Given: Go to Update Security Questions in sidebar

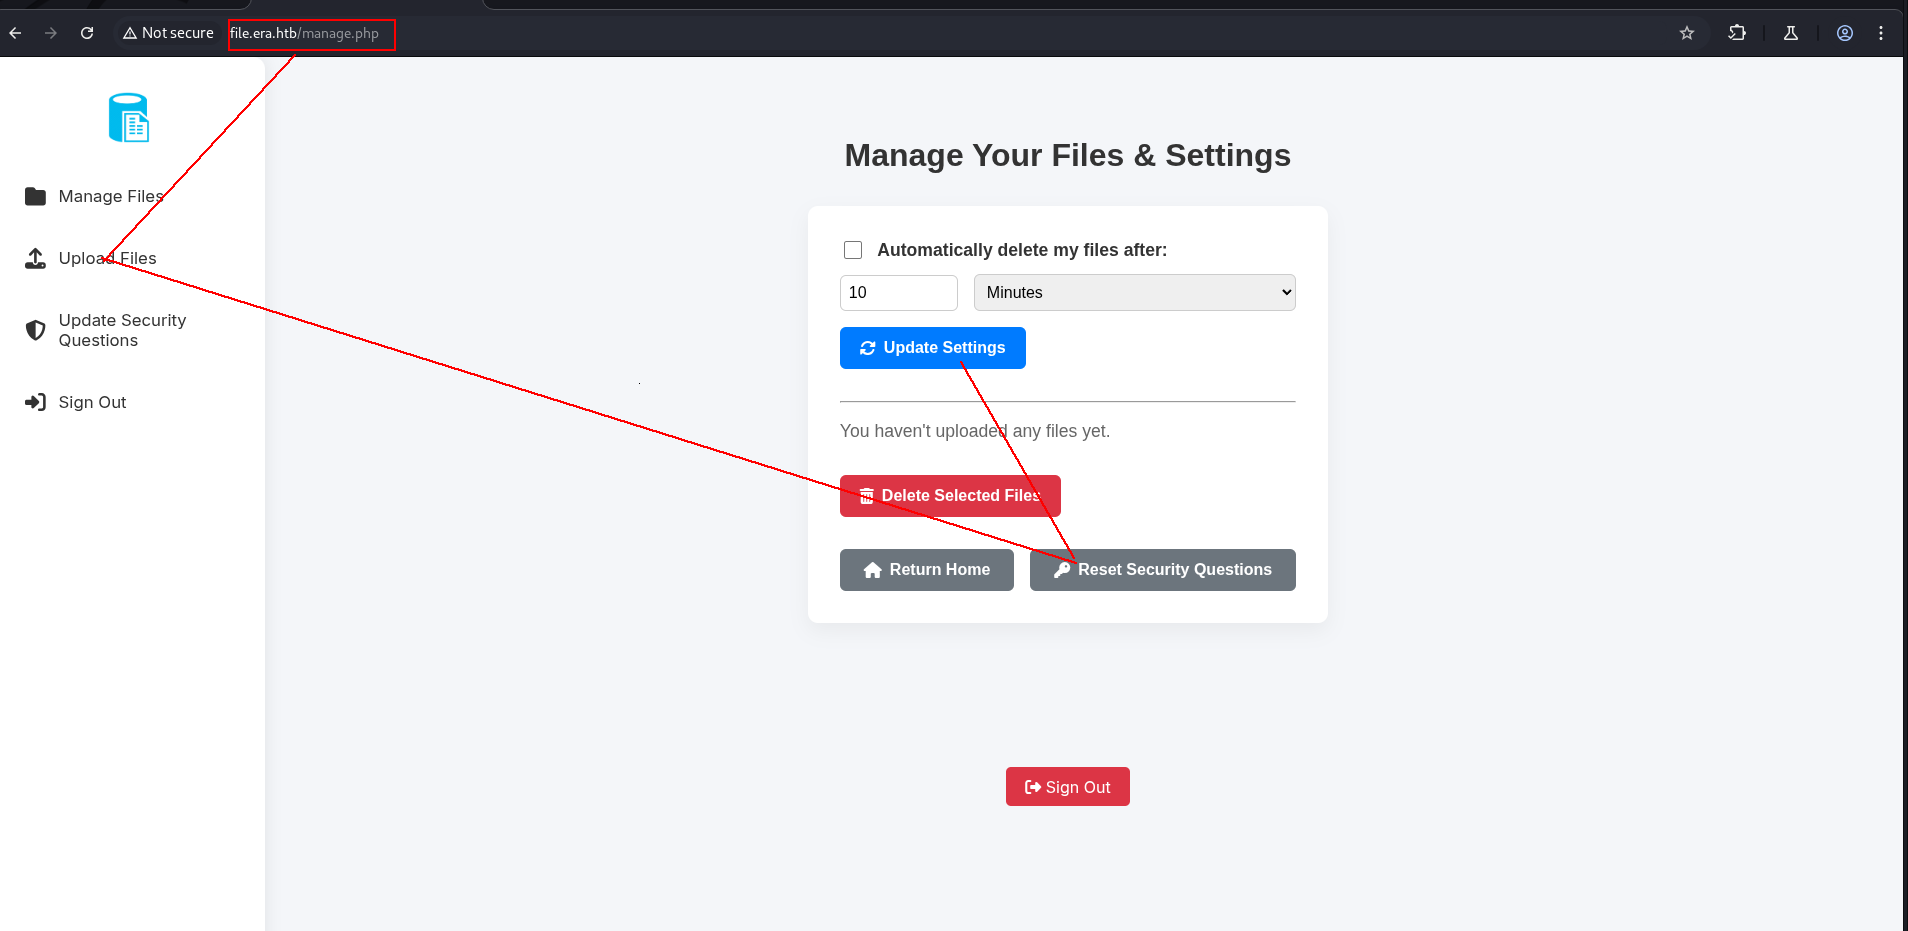Looking at the screenshot, I should (121, 330).
